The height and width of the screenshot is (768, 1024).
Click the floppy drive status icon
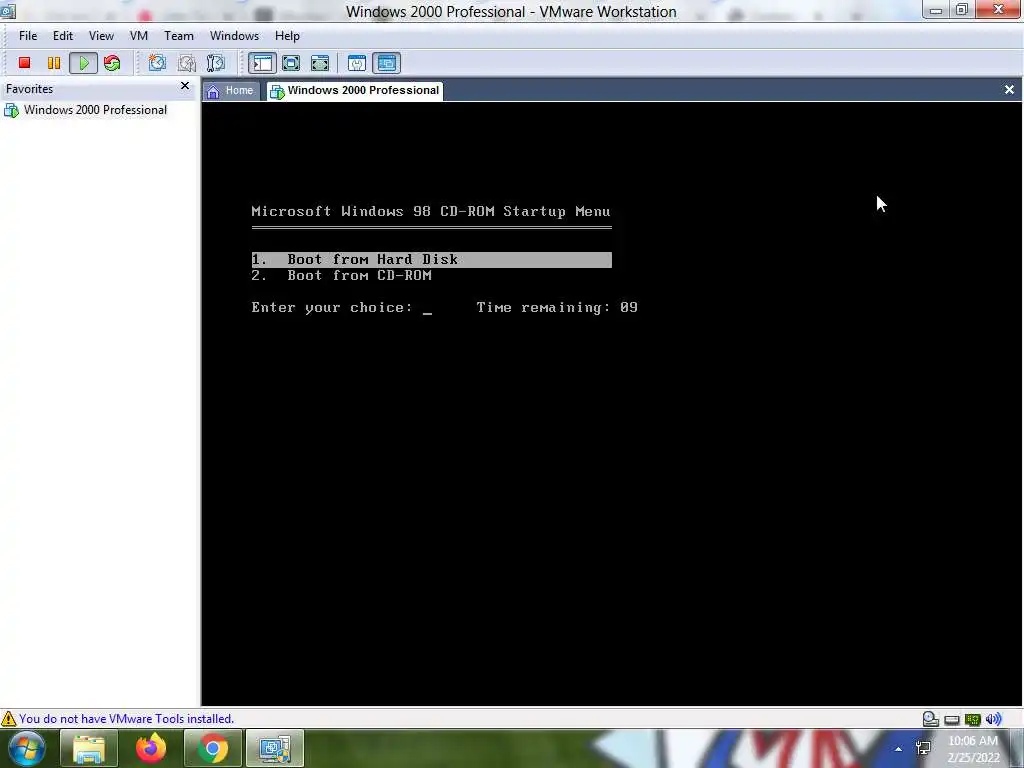(x=952, y=720)
